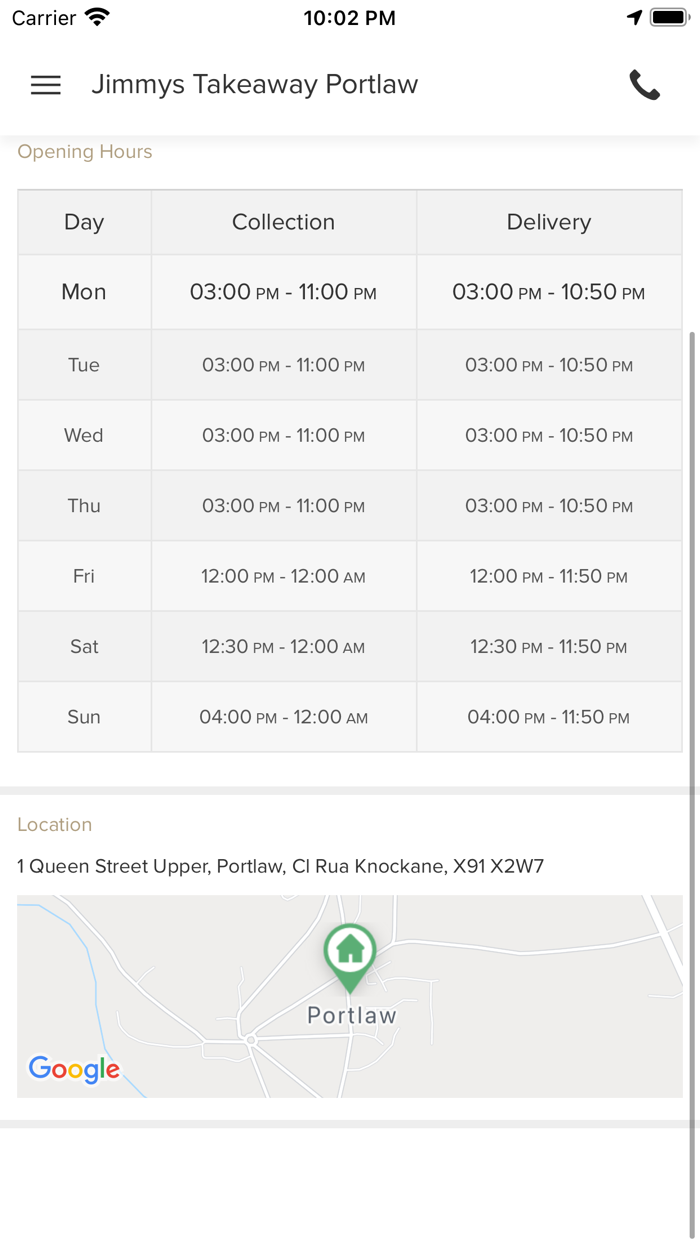The width and height of the screenshot is (700, 1244).
Task: Select the Delivery column header
Action: [549, 222]
